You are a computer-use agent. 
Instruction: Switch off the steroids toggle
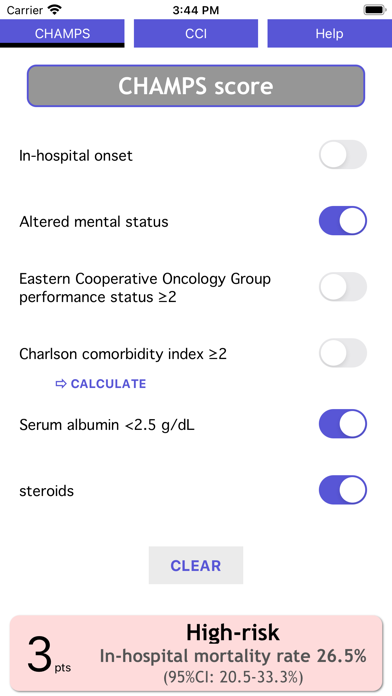coord(343,490)
